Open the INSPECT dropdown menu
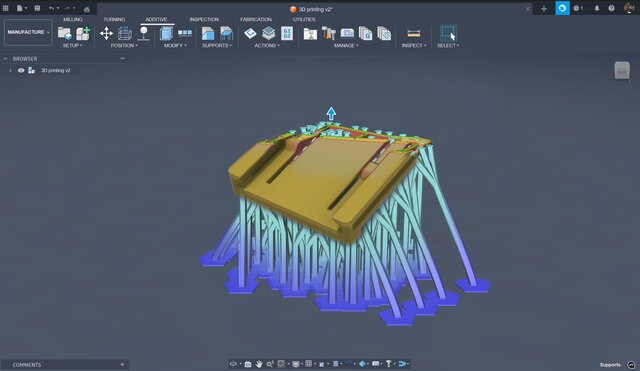640x371 pixels. pos(413,45)
